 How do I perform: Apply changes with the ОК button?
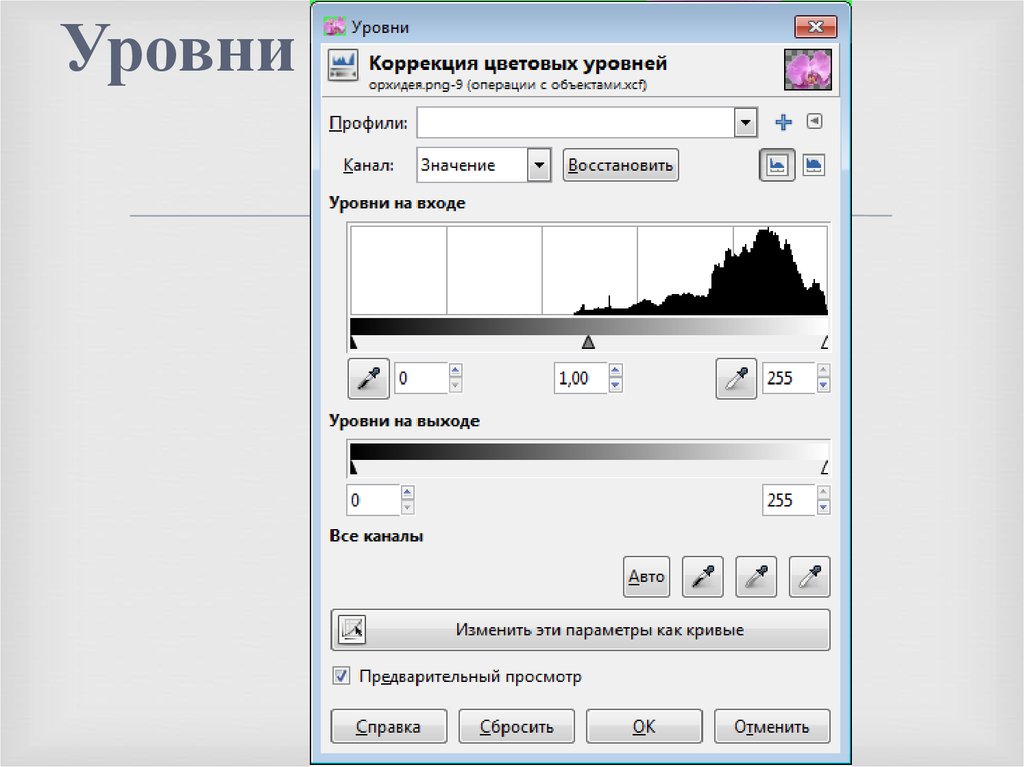pos(643,726)
